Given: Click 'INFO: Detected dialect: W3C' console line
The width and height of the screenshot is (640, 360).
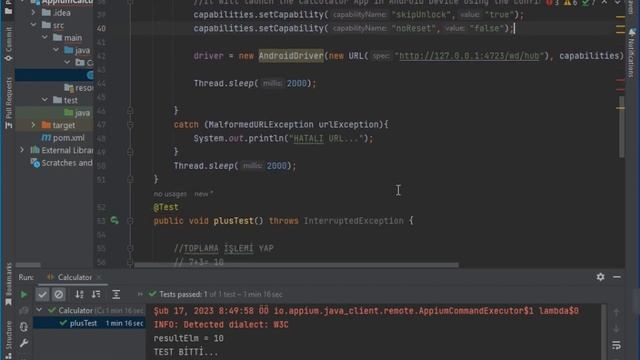Looking at the screenshot, I should [x=221, y=324].
